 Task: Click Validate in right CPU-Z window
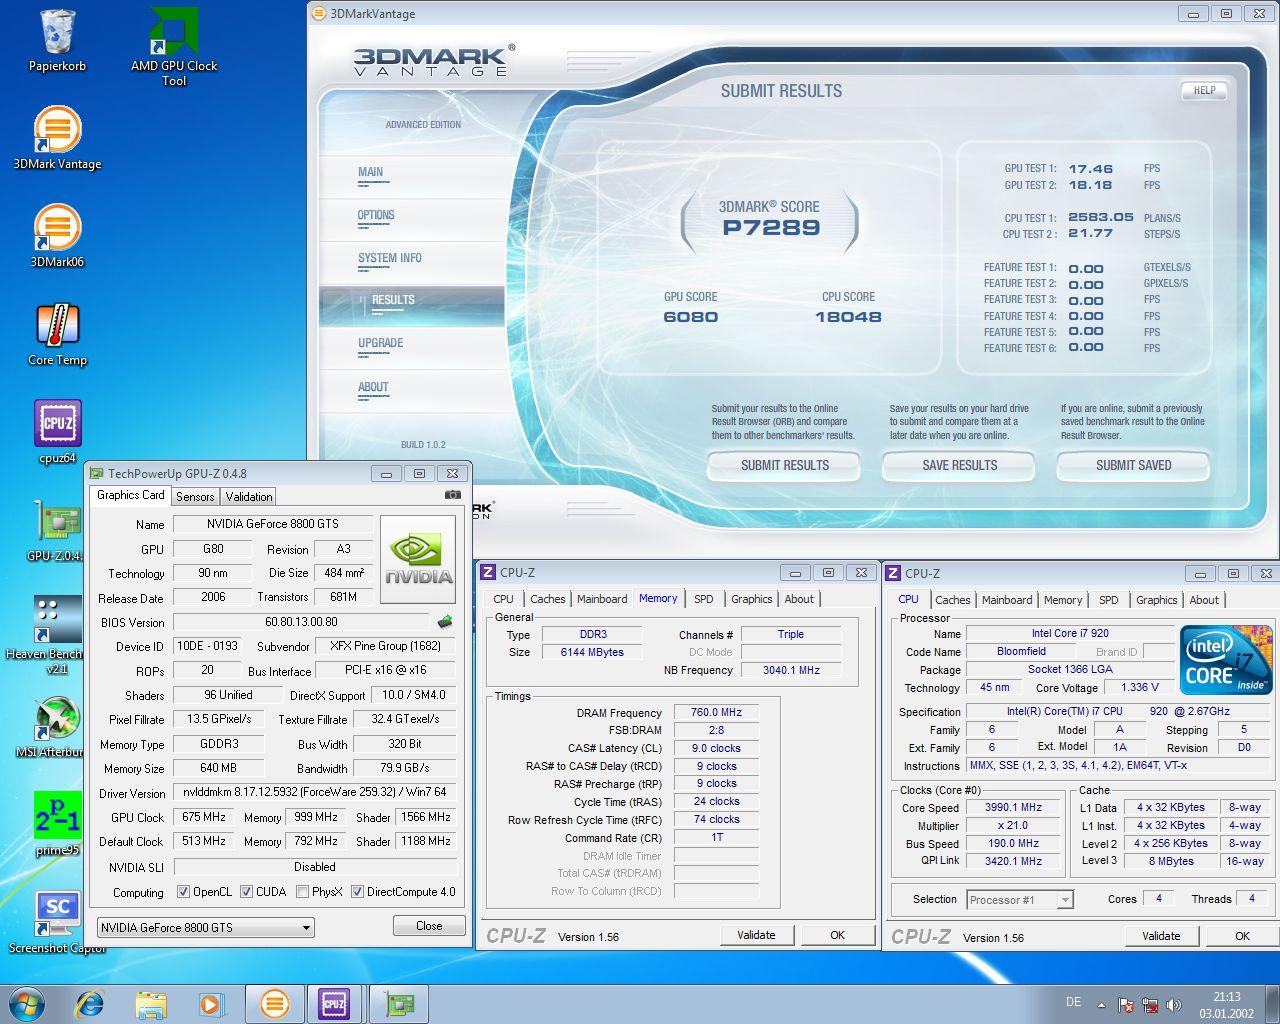[x=1161, y=936]
